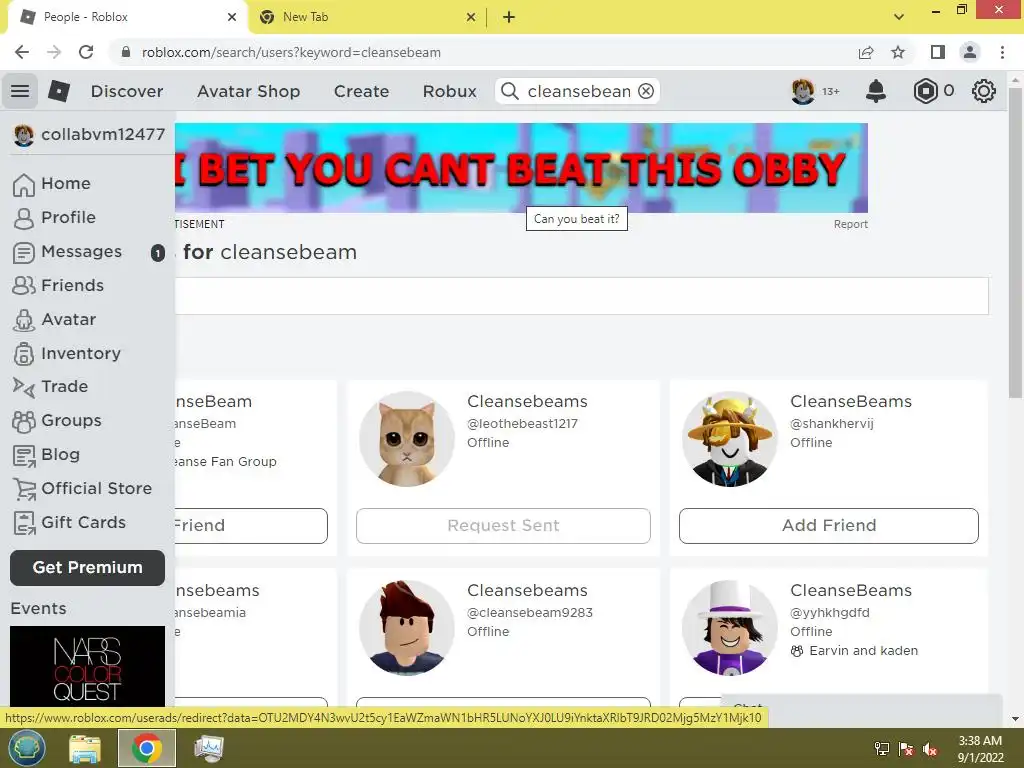Open File Explorer from taskbar
Image resolution: width=1024 pixels, height=768 pixels.
pos(85,748)
